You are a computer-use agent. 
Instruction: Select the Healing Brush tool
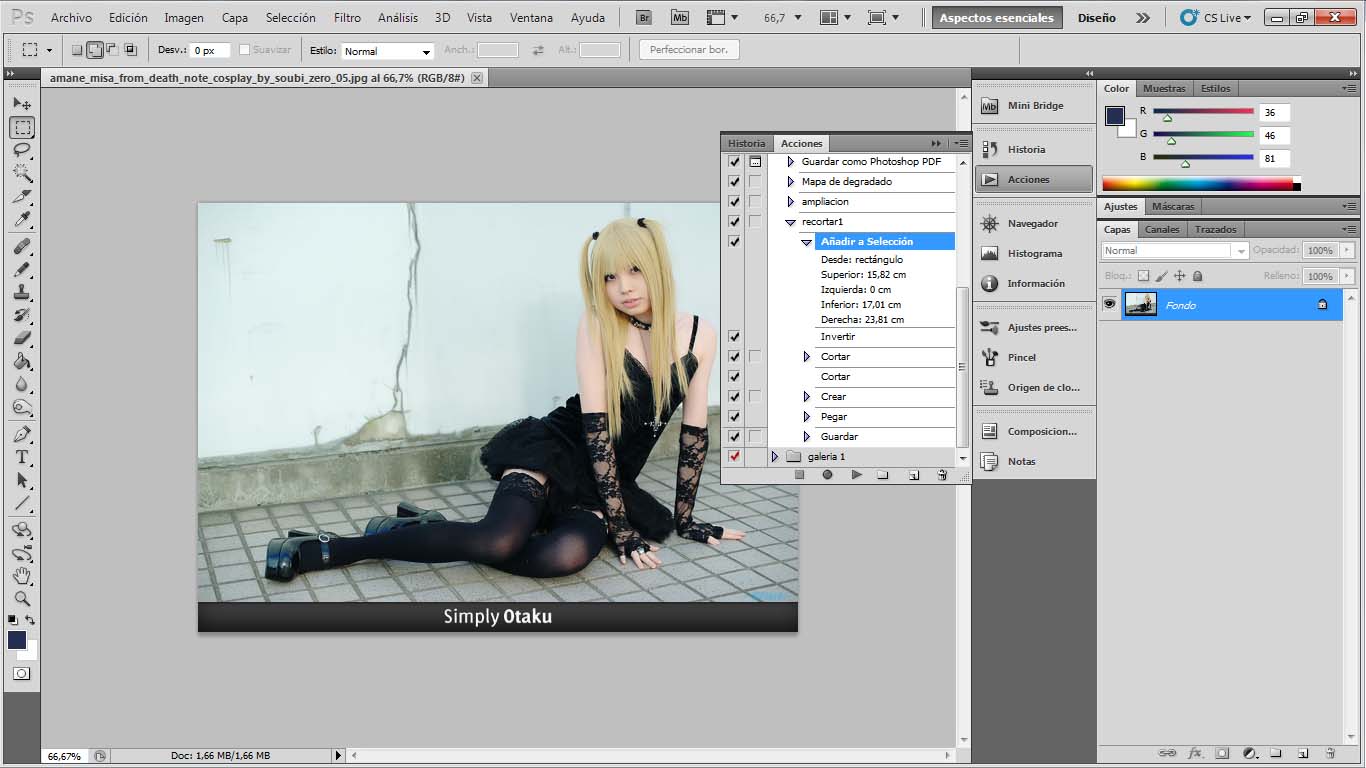22,246
